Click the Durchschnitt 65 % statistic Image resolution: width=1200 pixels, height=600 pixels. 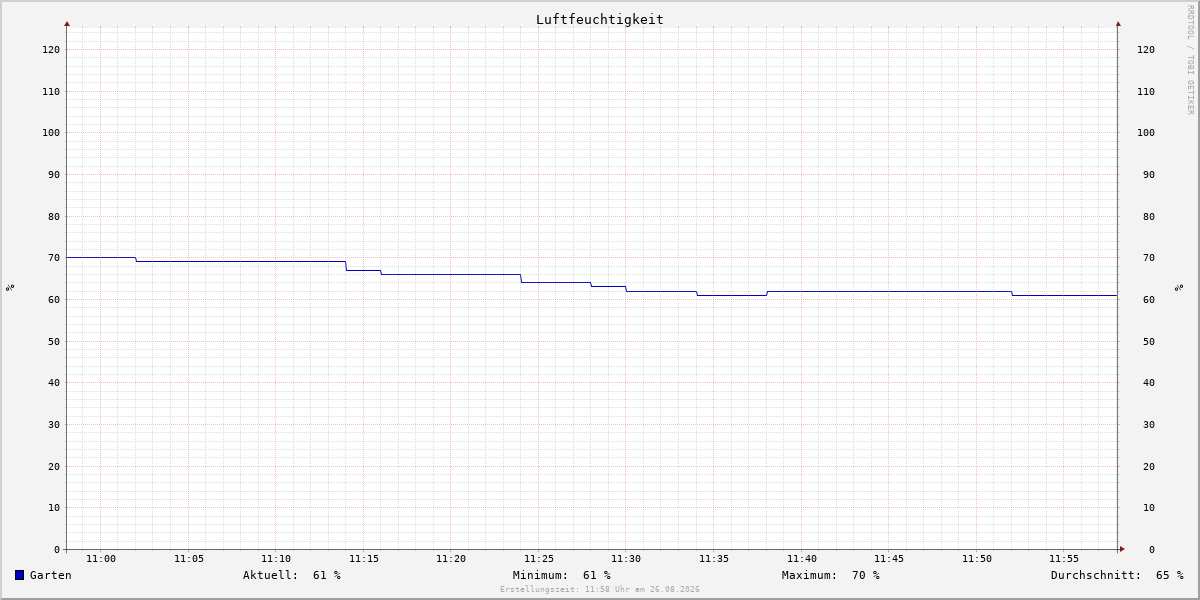[x=1117, y=575]
